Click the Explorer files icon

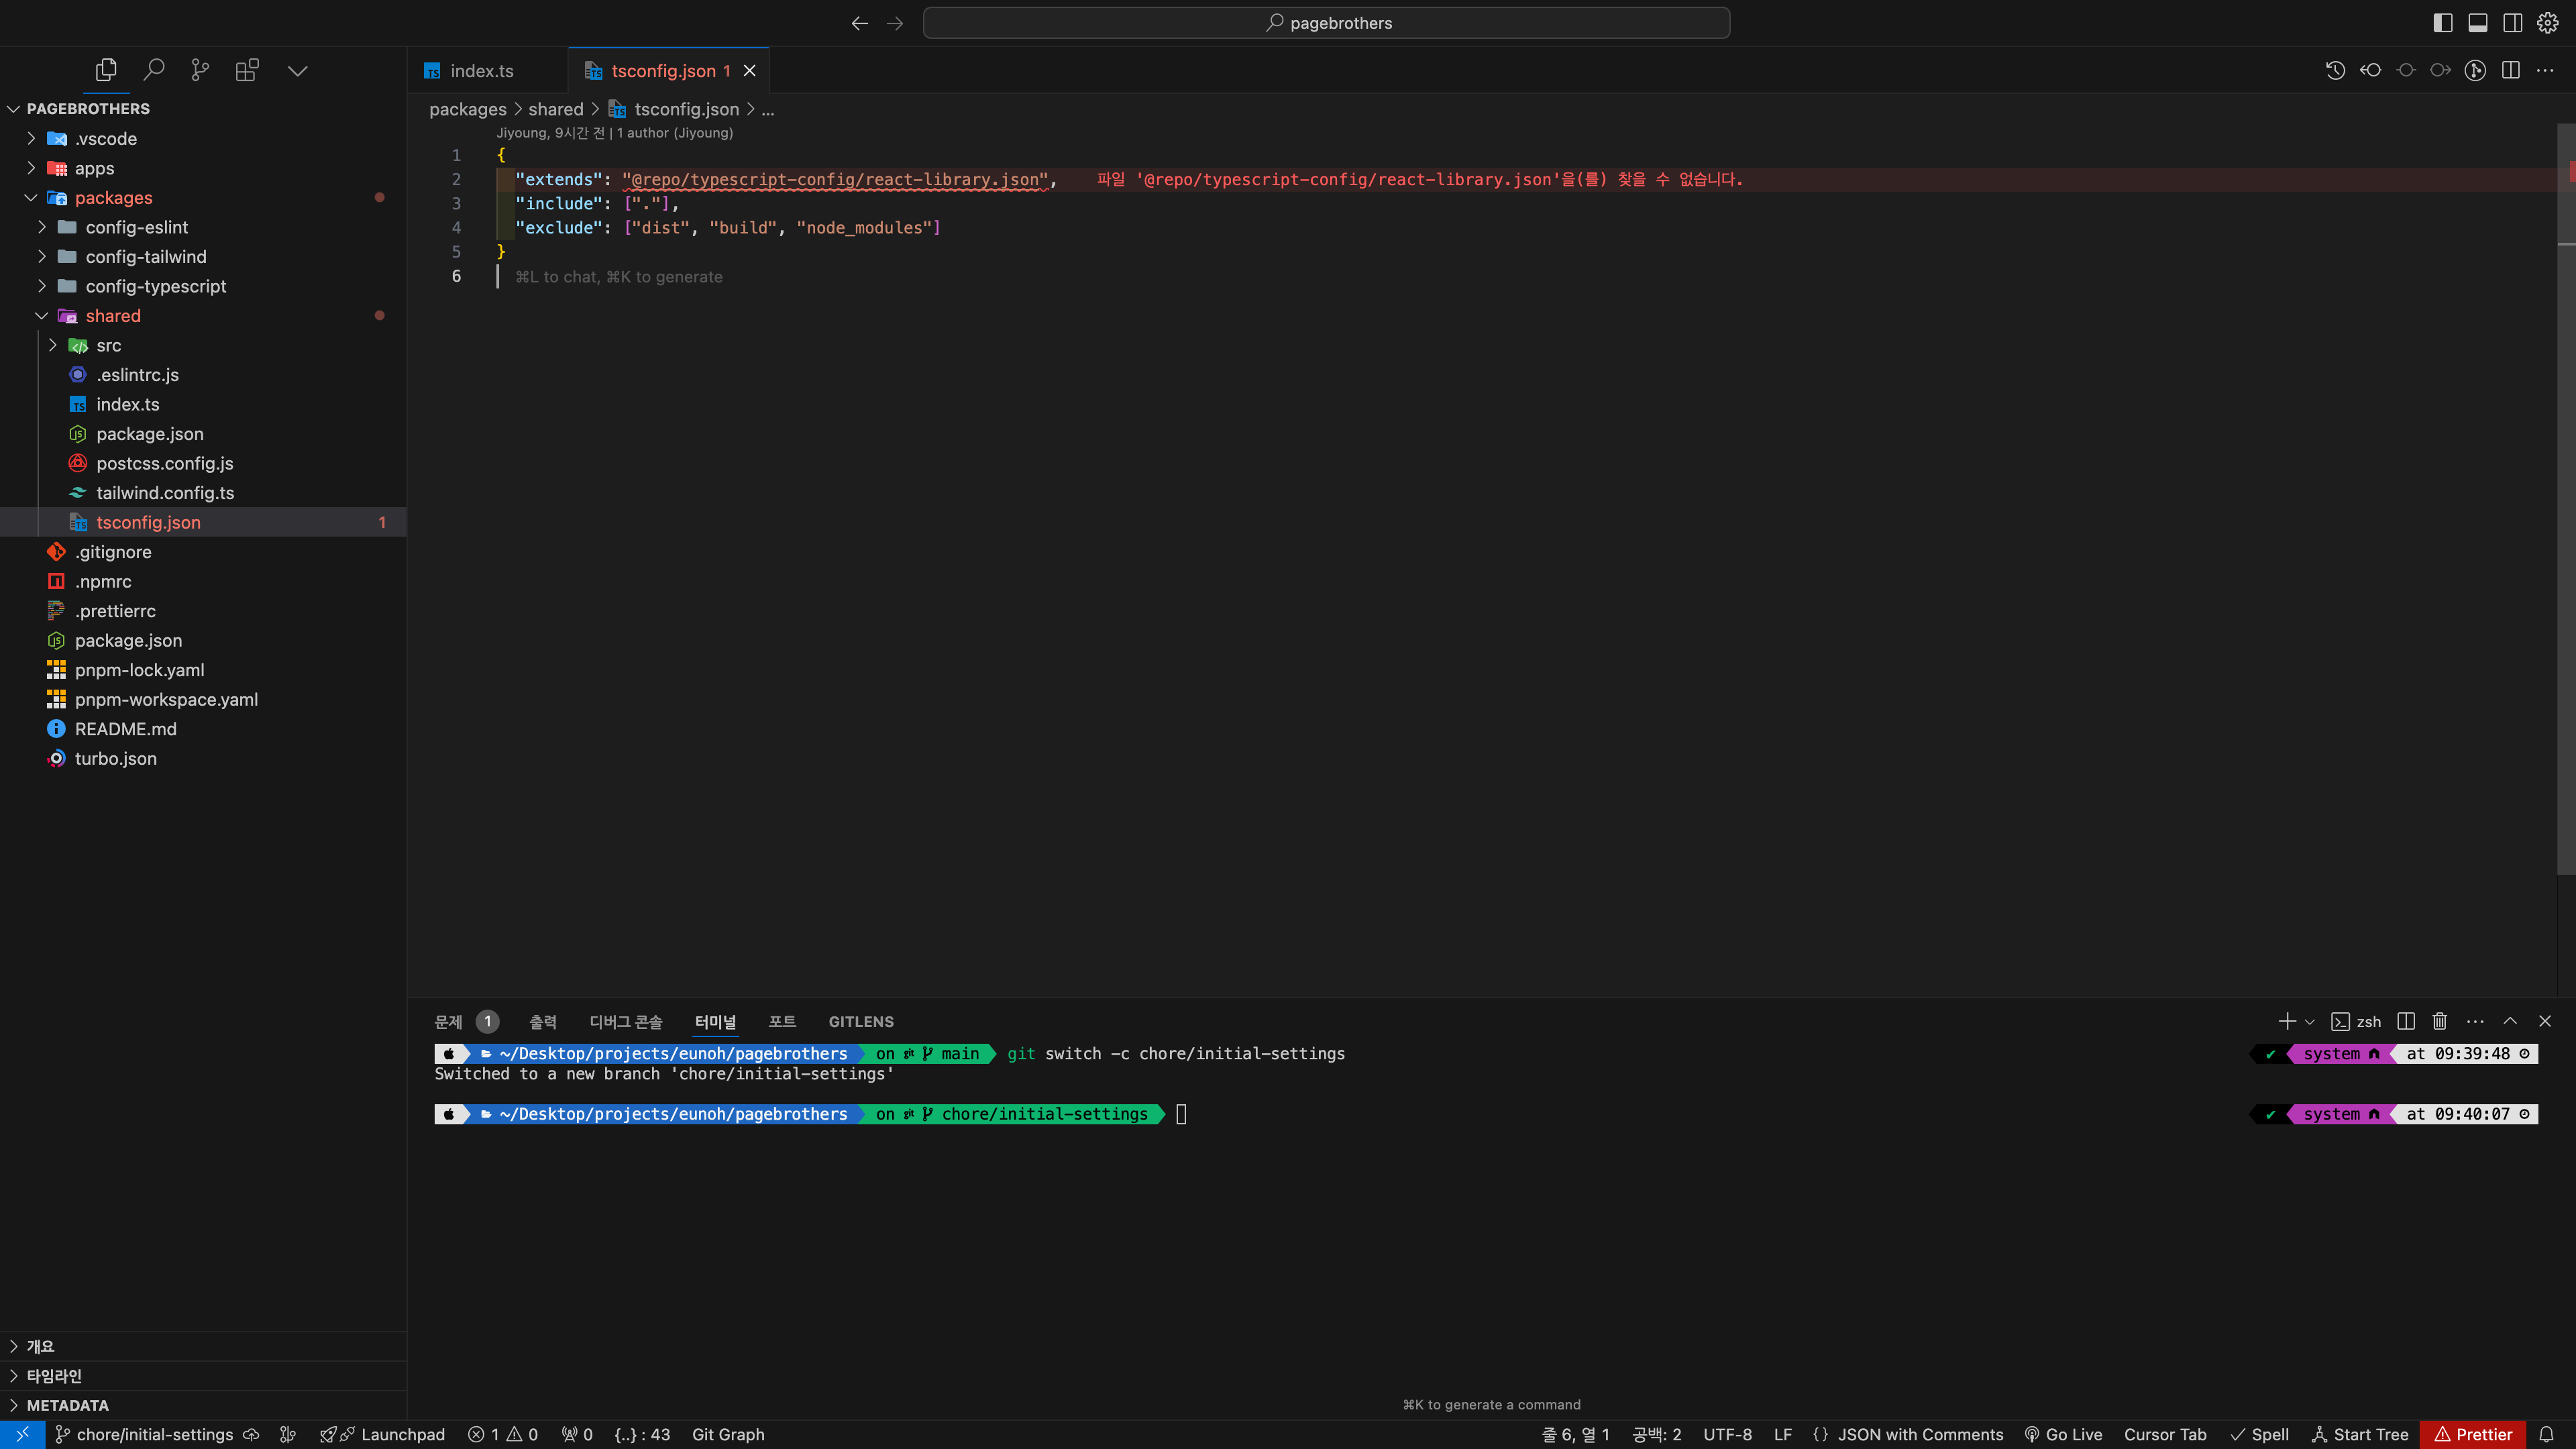pyautogui.click(x=106, y=70)
